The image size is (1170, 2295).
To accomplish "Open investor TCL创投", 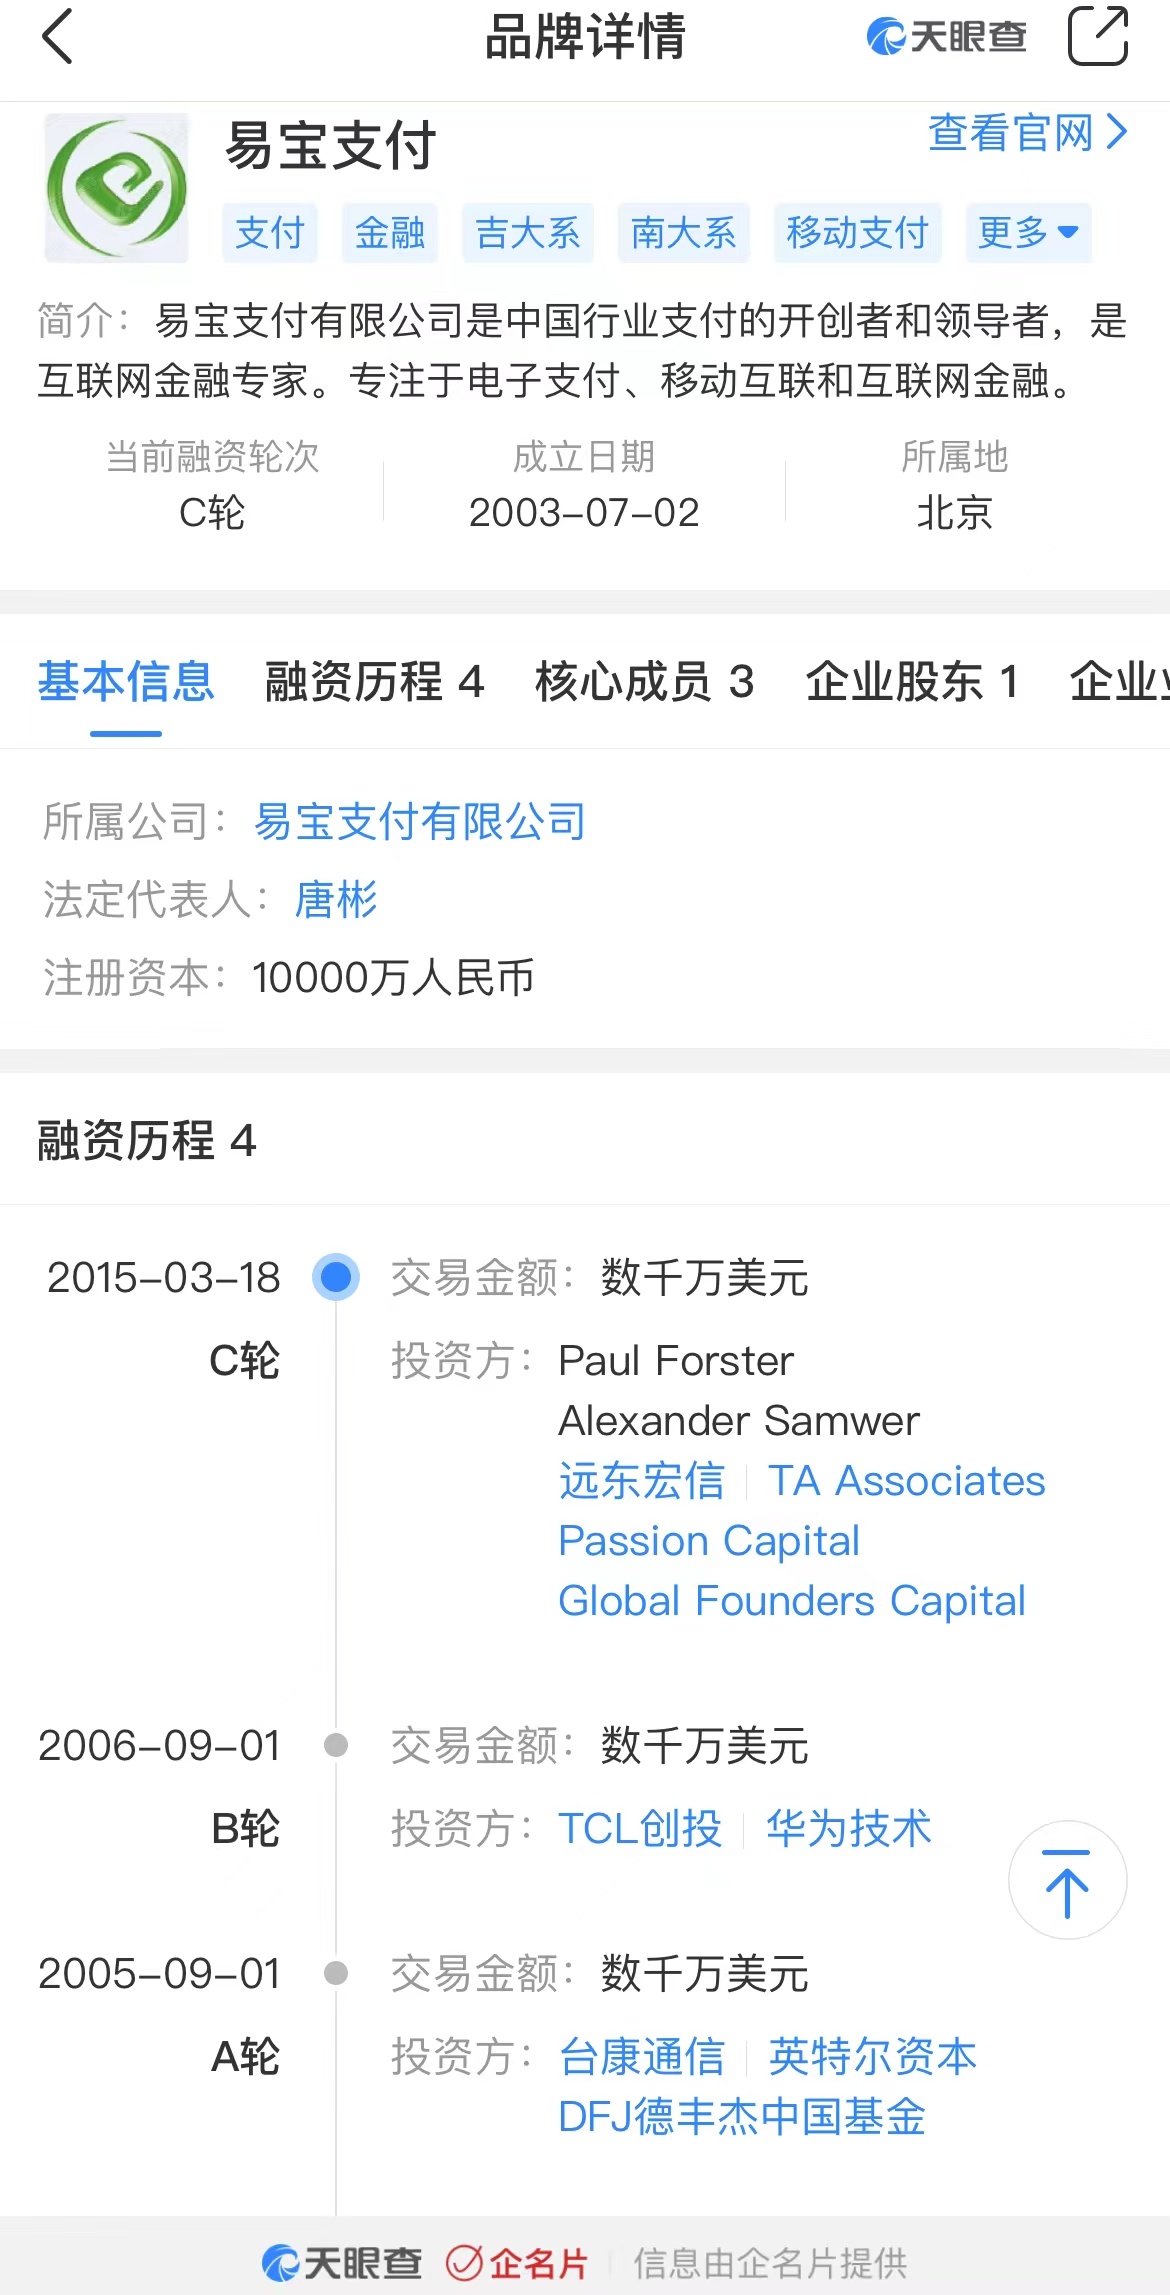I will click(640, 1829).
